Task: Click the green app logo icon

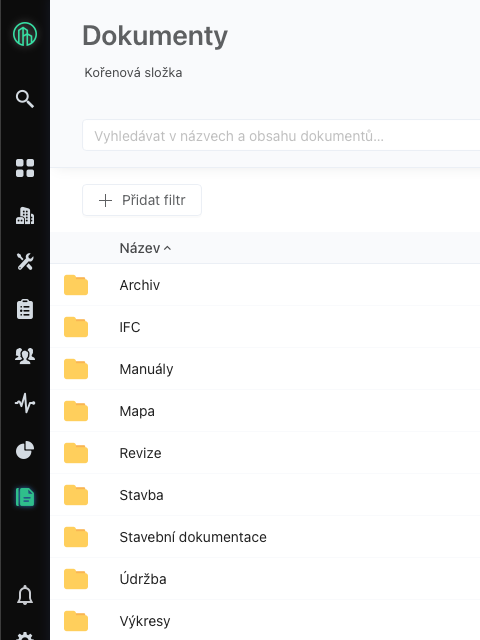Action: (x=25, y=34)
